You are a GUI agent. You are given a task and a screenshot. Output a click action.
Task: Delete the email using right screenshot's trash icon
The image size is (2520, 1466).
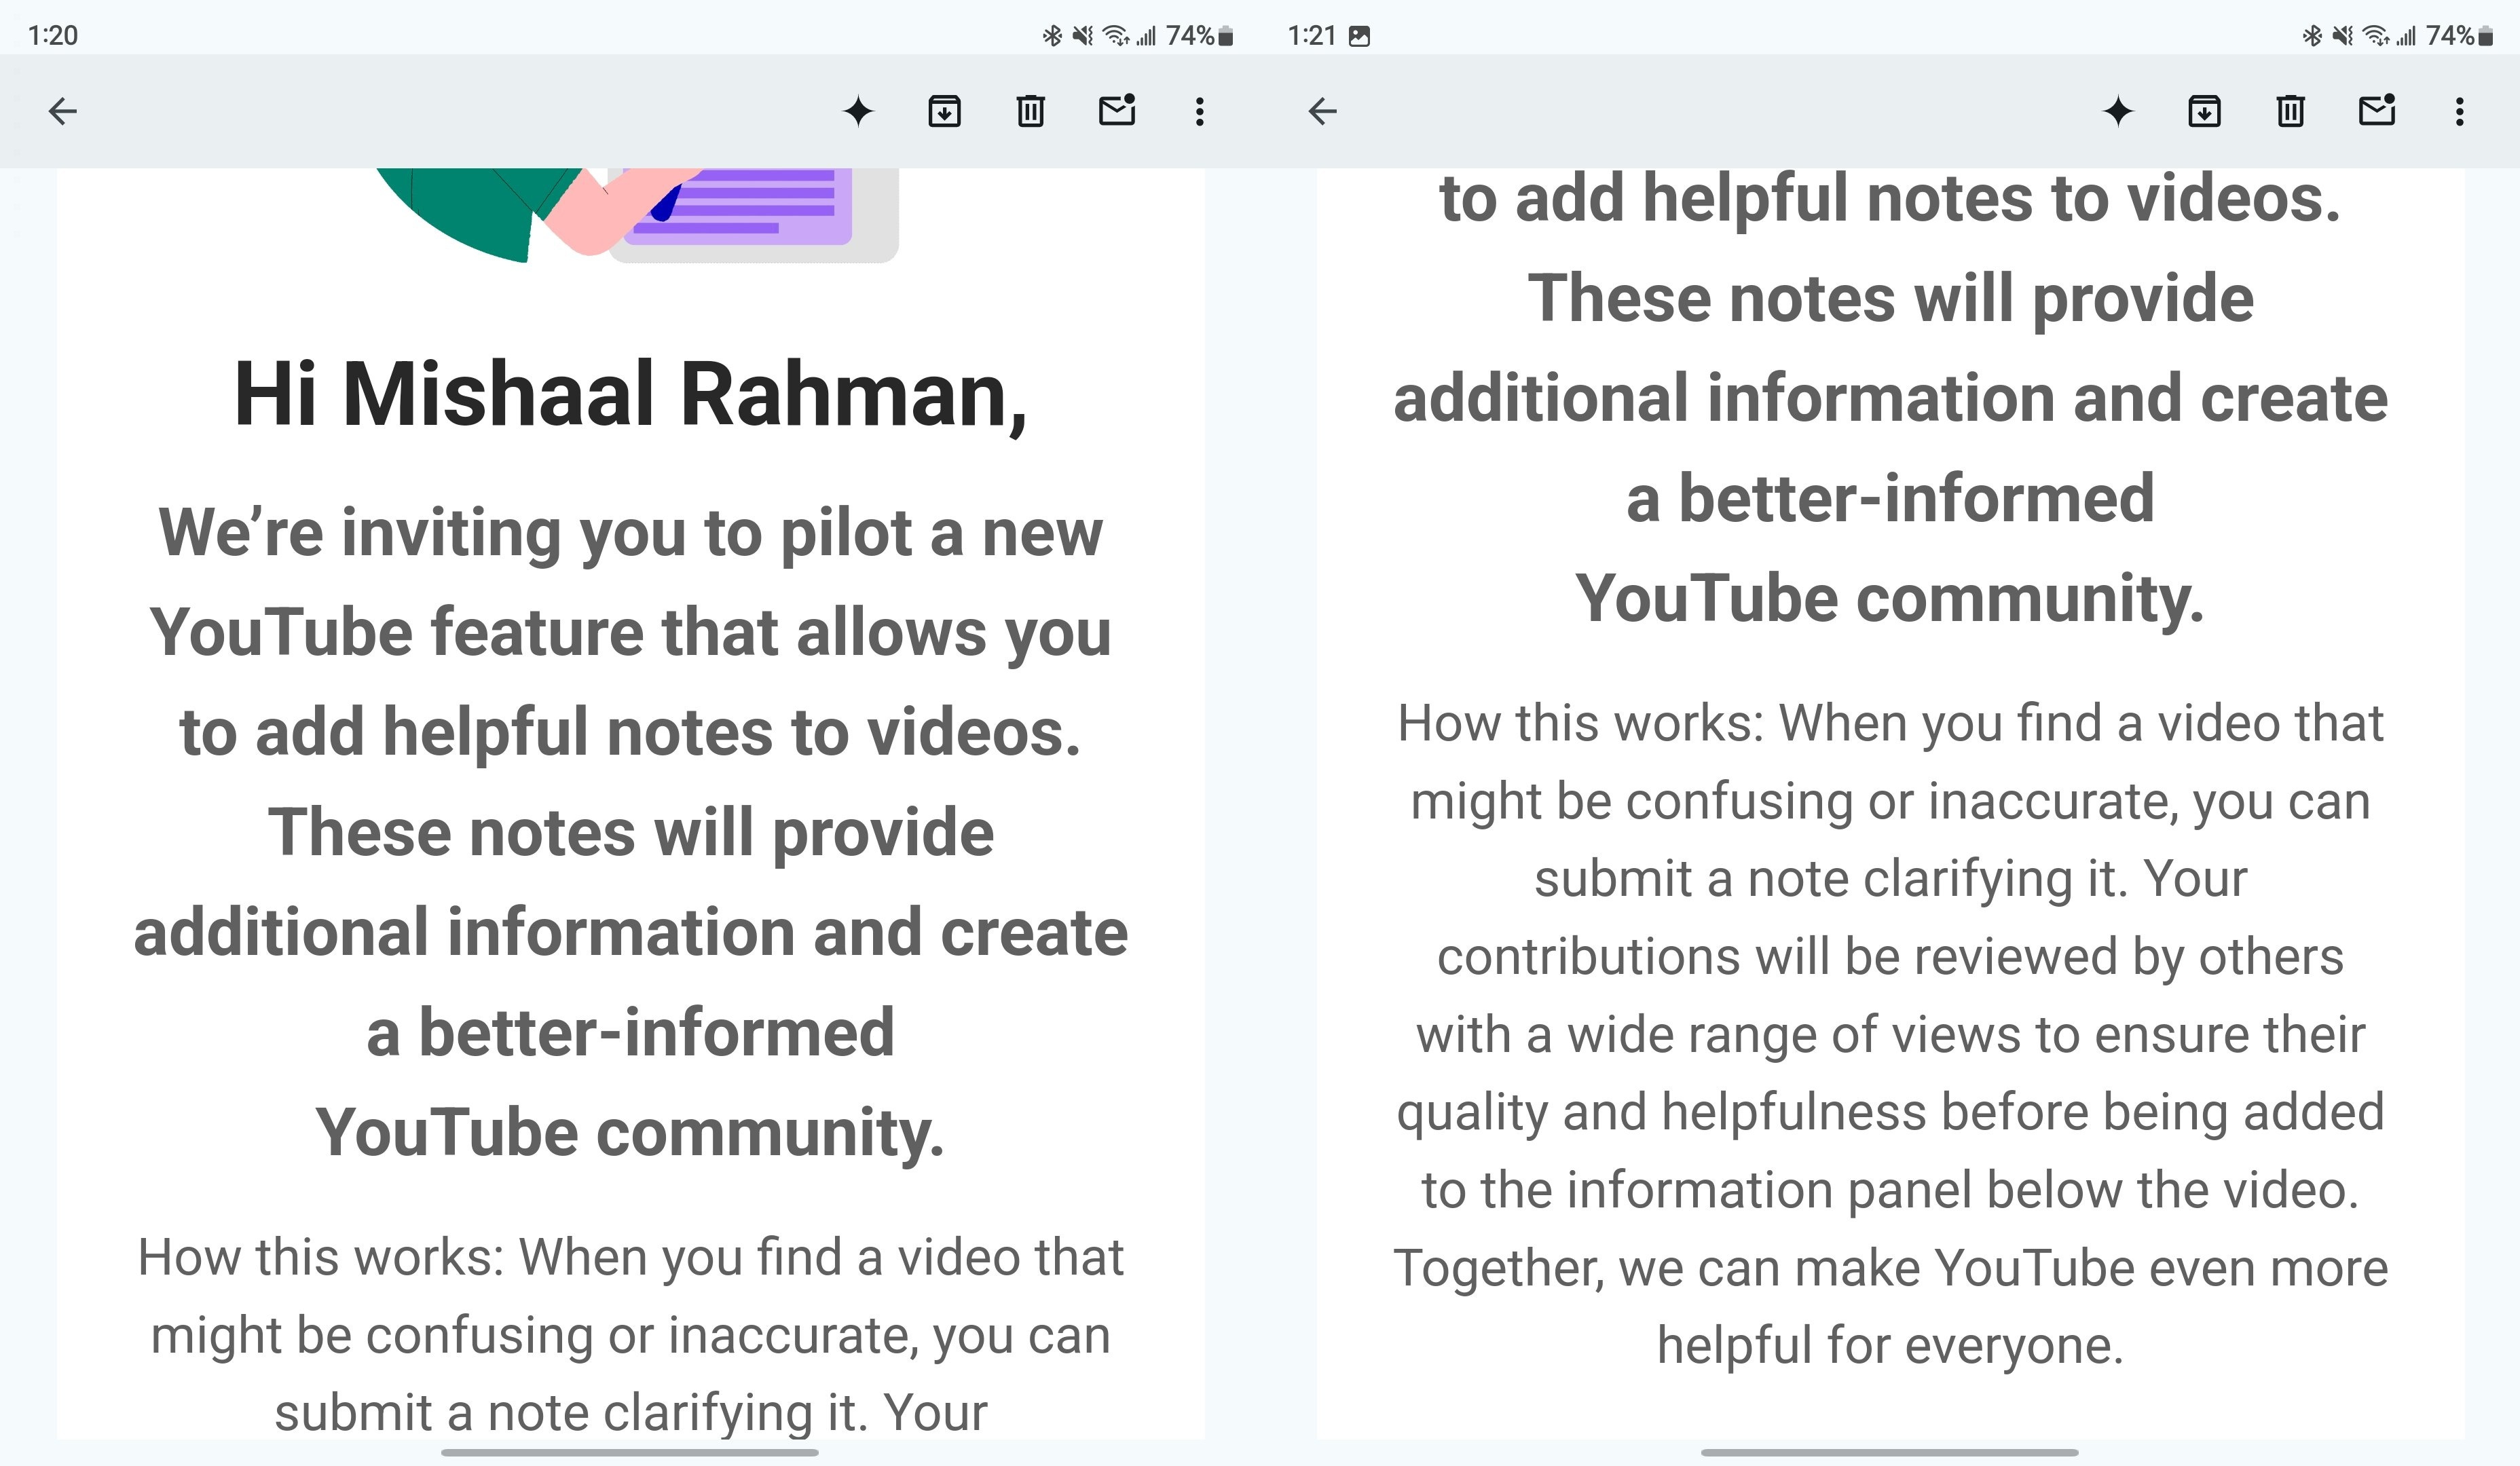click(x=2290, y=111)
